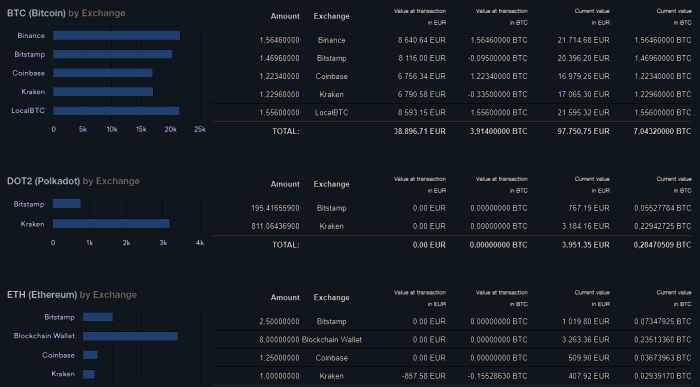Select the Blockchain Wallet row in ETH table
This screenshot has height=387, width=700.
[x=452, y=340]
